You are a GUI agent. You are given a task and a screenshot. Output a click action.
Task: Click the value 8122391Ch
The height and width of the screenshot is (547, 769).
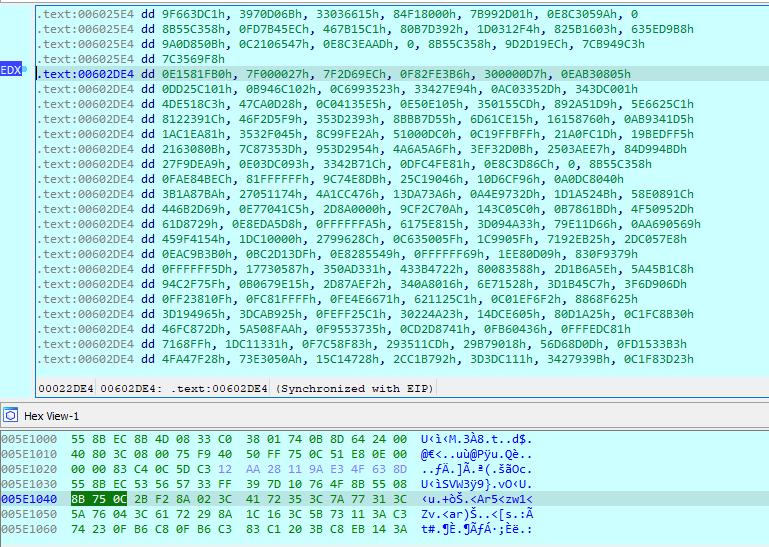click(x=193, y=119)
